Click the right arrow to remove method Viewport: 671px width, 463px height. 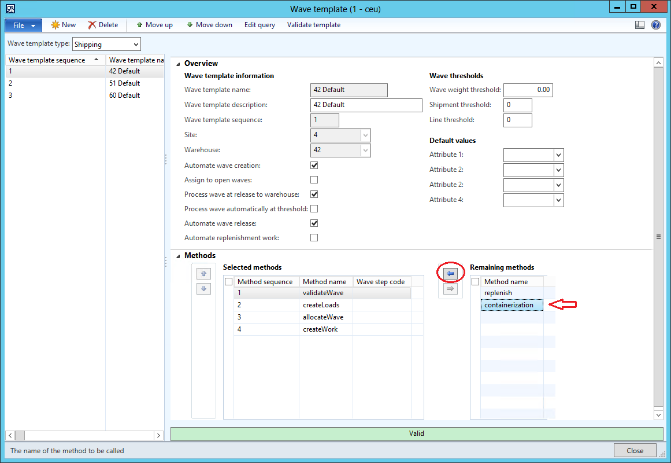pyautogui.click(x=449, y=288)
